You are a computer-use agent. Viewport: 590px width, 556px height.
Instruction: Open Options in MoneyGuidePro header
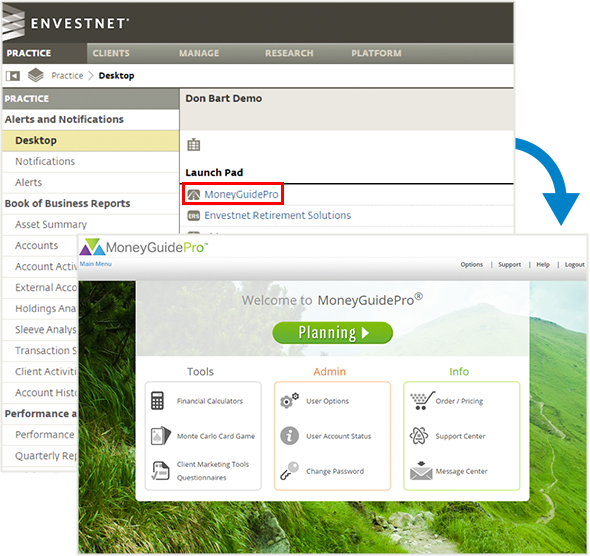(471, 264)
